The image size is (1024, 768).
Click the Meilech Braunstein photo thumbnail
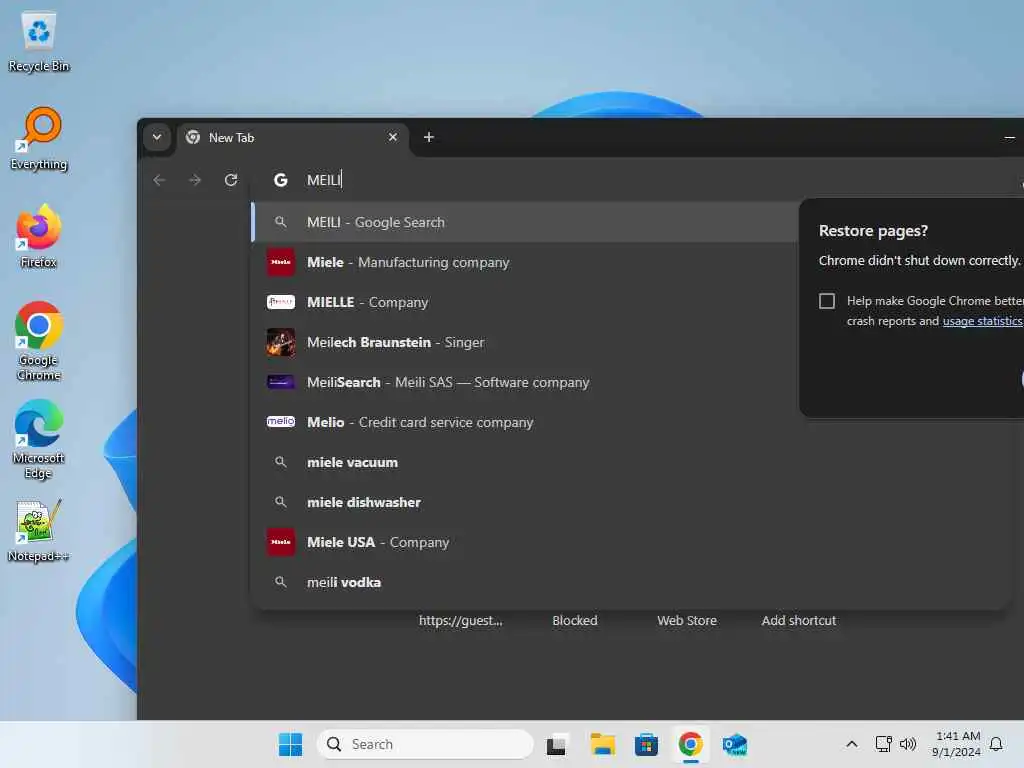coord(281,342)
